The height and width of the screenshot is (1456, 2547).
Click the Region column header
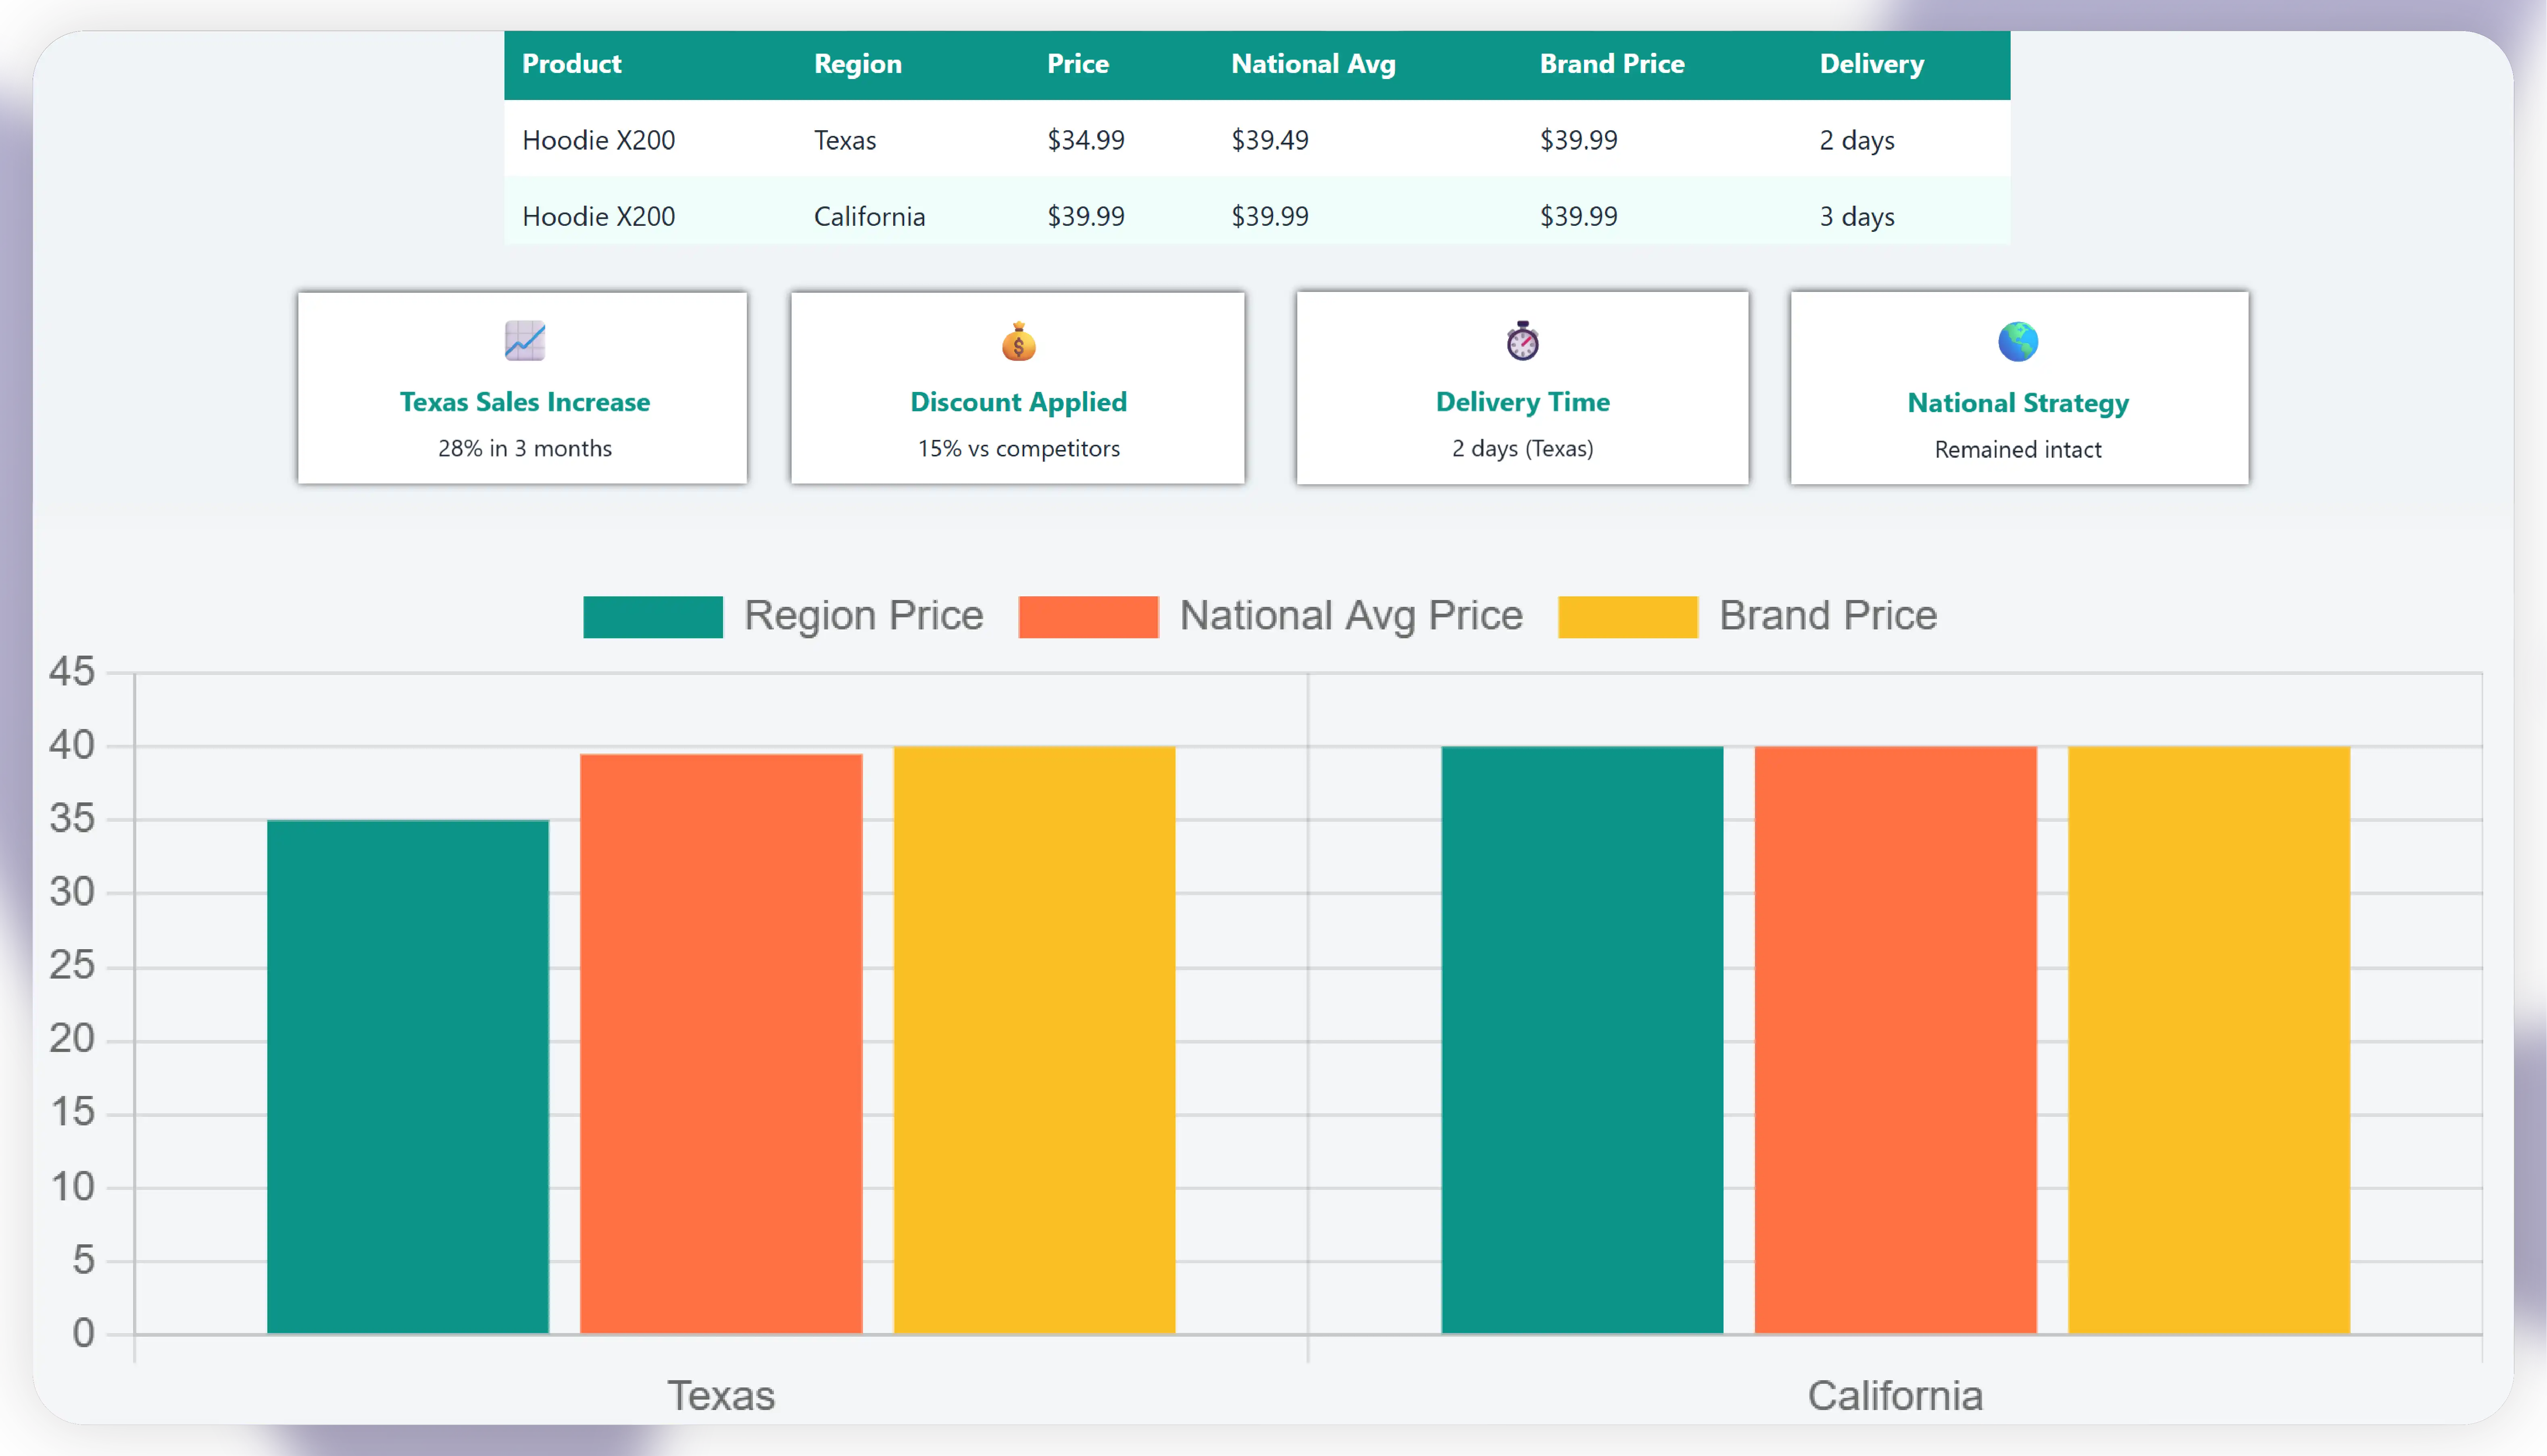click(x=857, y=64)
